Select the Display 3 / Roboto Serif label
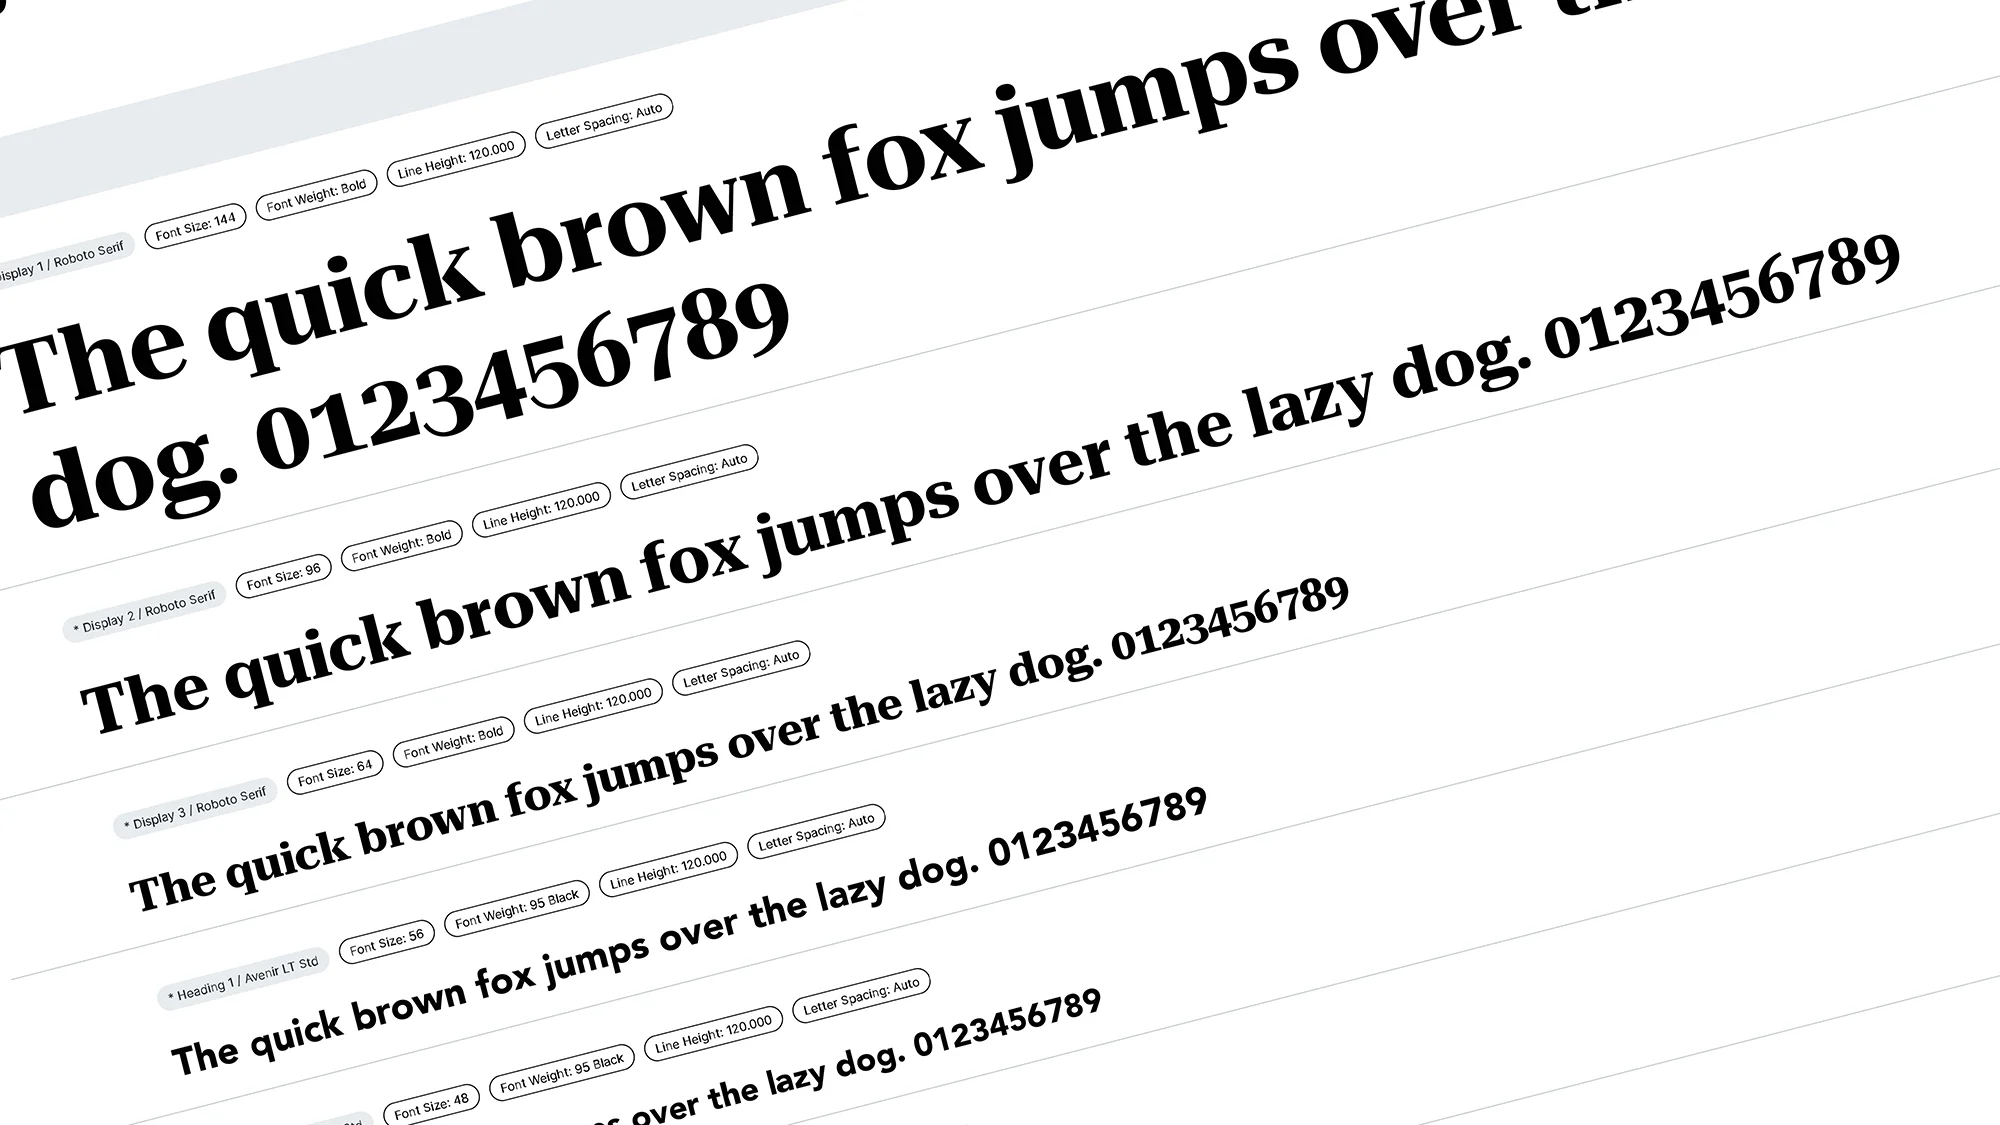 tap(196, 808)
